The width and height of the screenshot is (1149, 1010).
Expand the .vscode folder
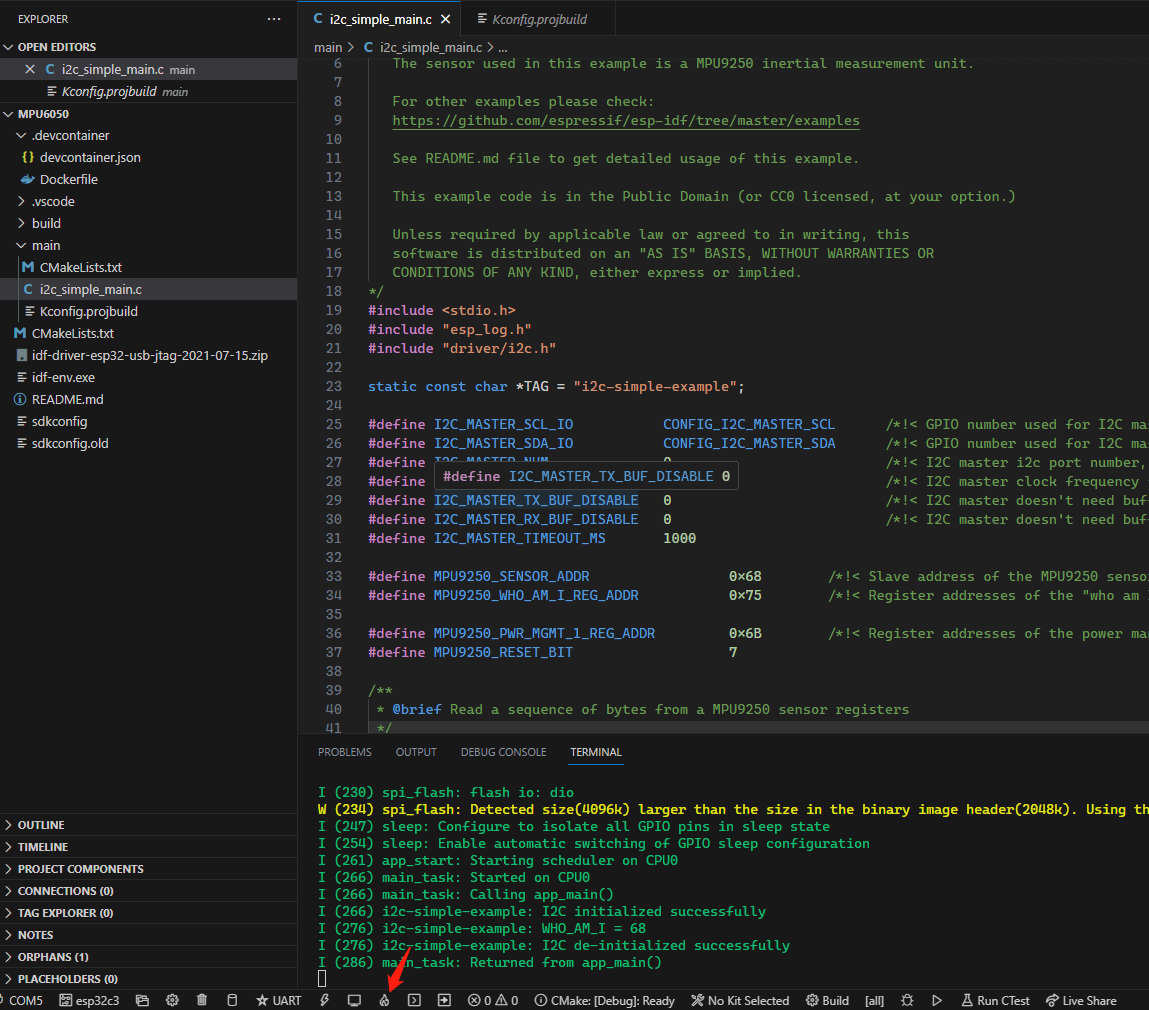tap(53, 201)
